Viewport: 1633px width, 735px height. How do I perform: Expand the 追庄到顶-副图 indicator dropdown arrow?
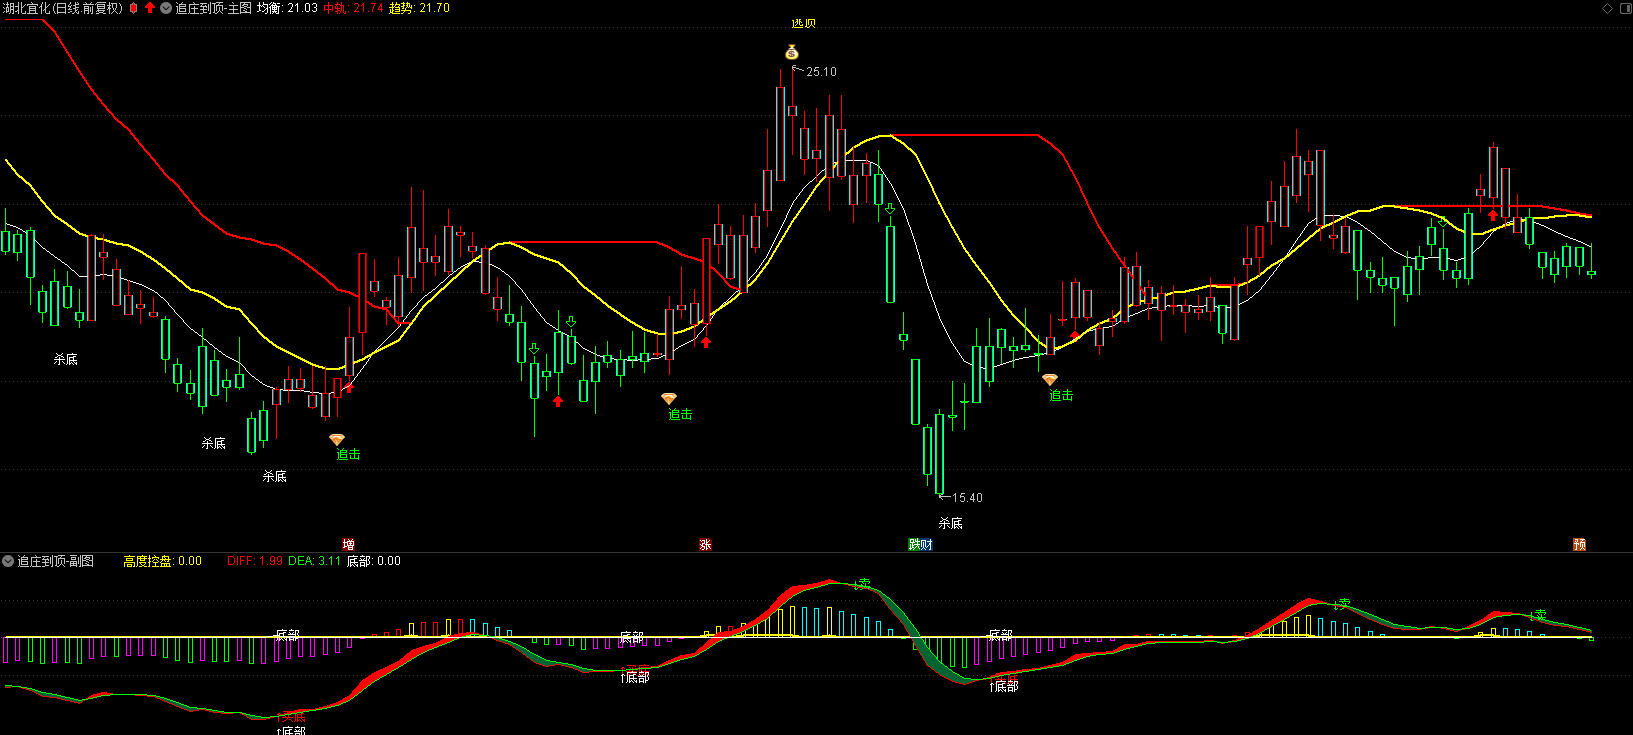[x=8, y=561]
